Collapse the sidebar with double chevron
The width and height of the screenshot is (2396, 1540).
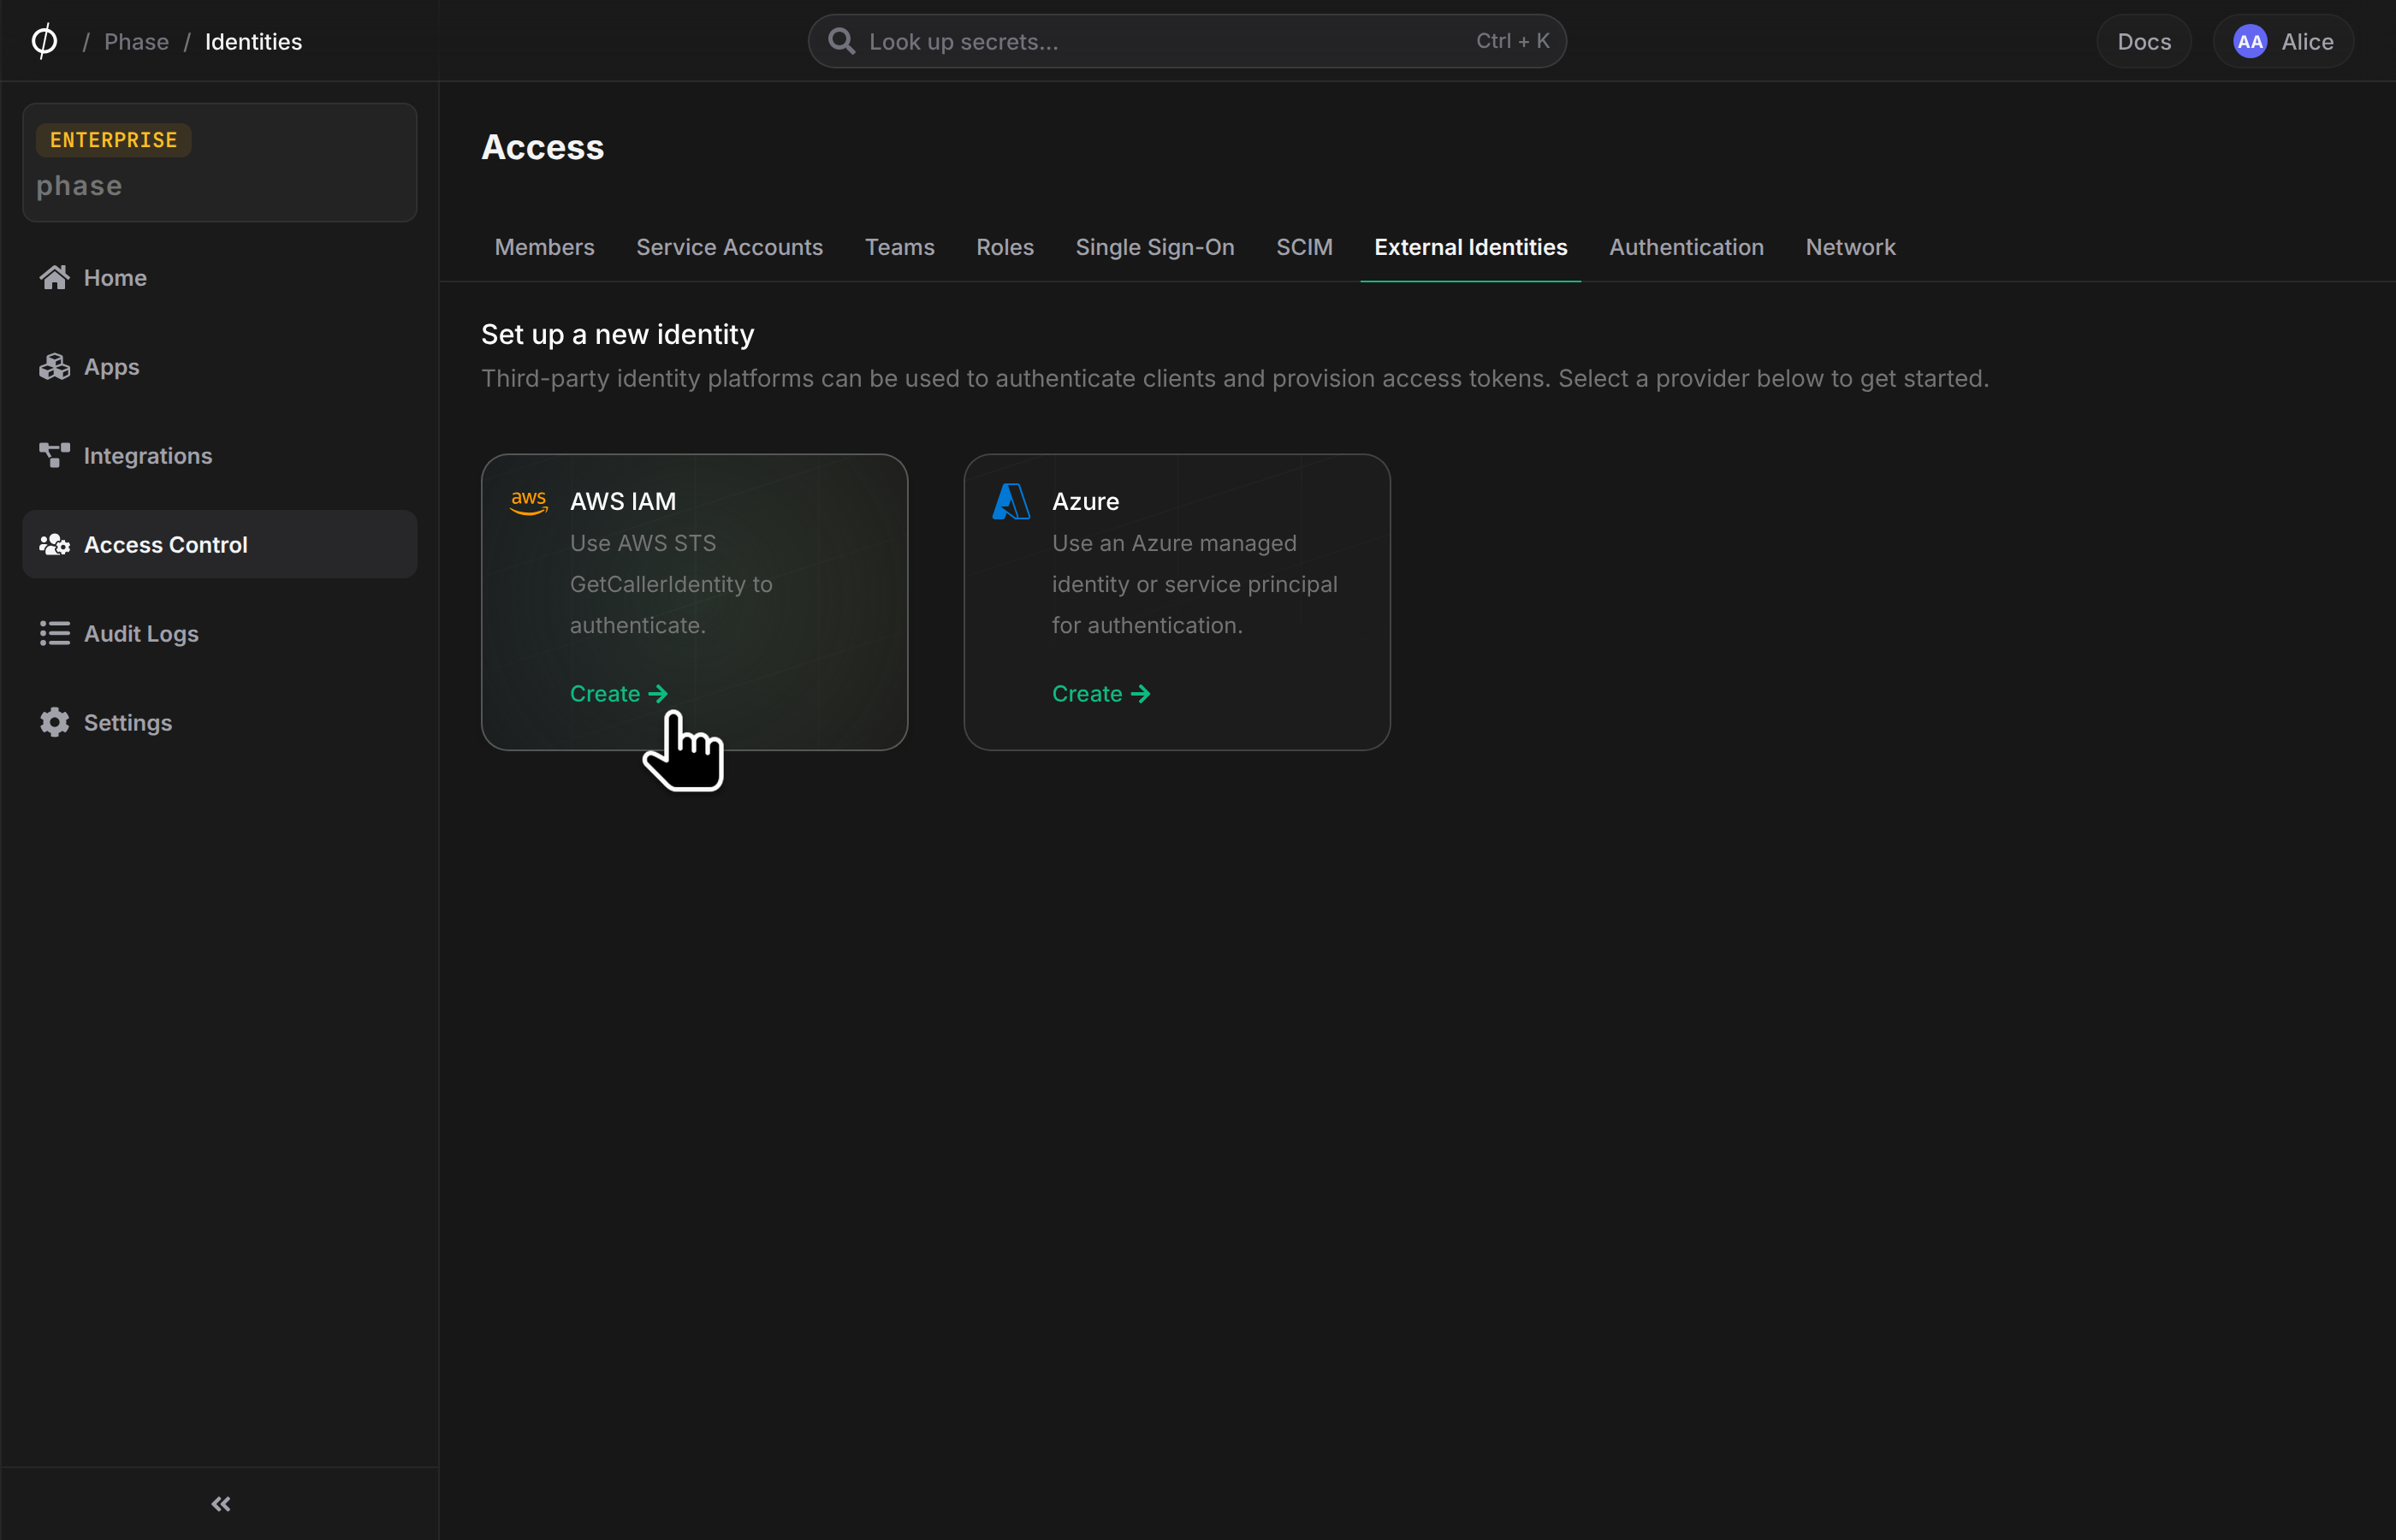coord(221,1504)
